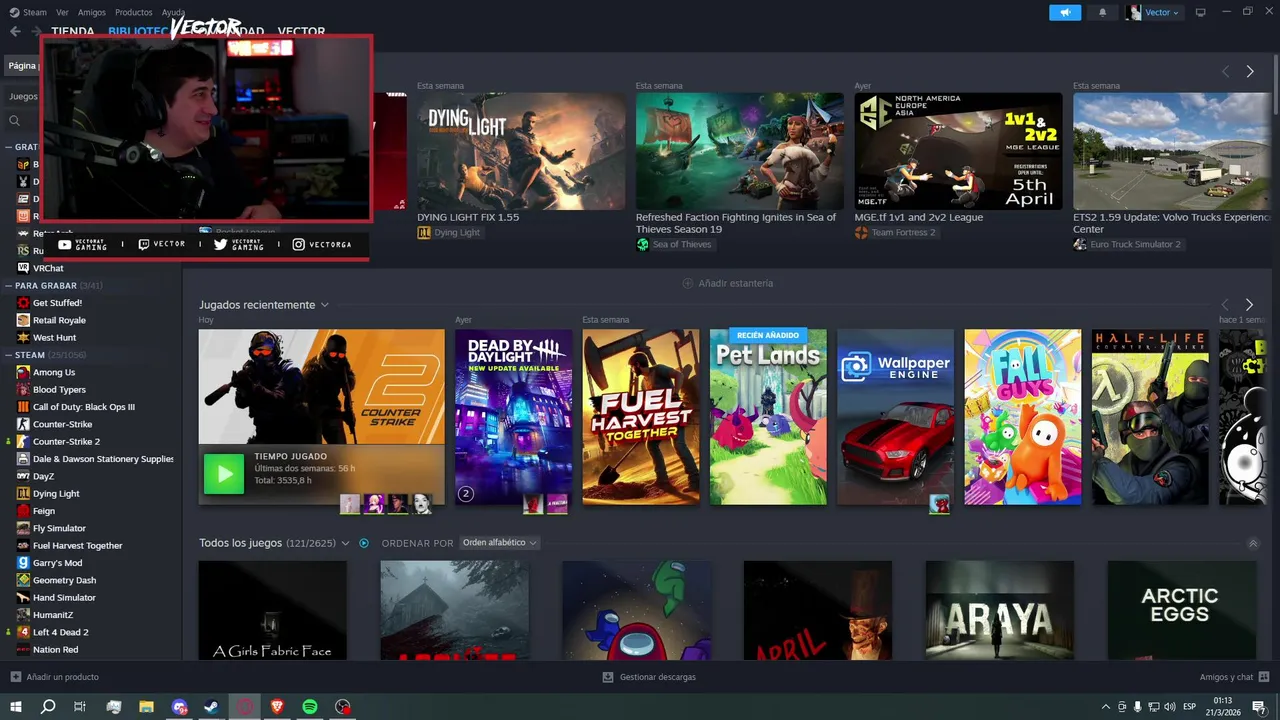This screenshot has height=720, width=1280.
Task: Expand the Jugados recientemente shelf dropdown
Action: 324,305
